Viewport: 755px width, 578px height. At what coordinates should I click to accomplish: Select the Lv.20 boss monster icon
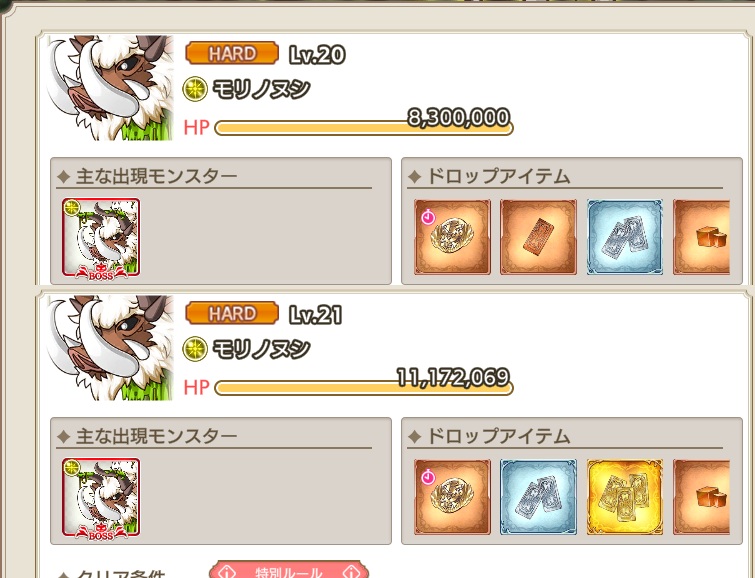click(x=101, y=237)
